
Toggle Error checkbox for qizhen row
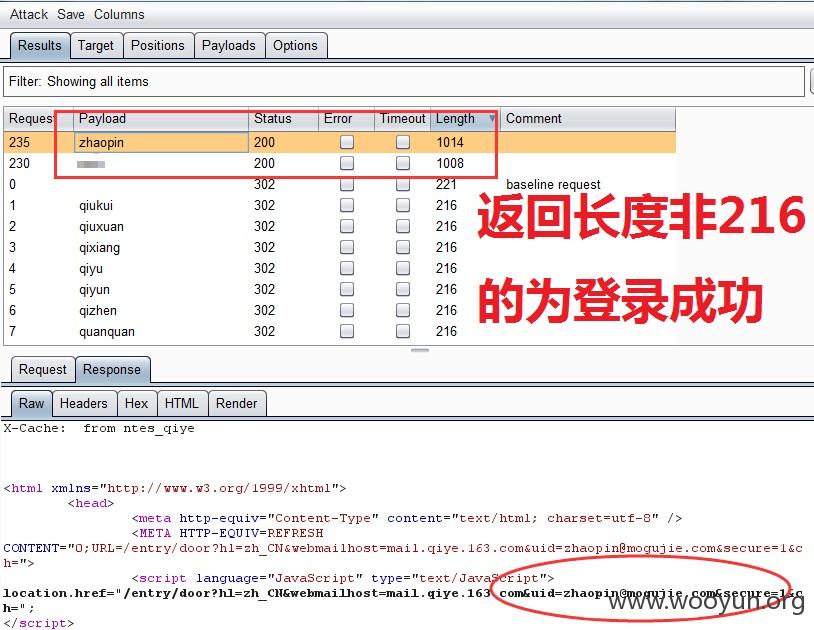pos(347,310)
